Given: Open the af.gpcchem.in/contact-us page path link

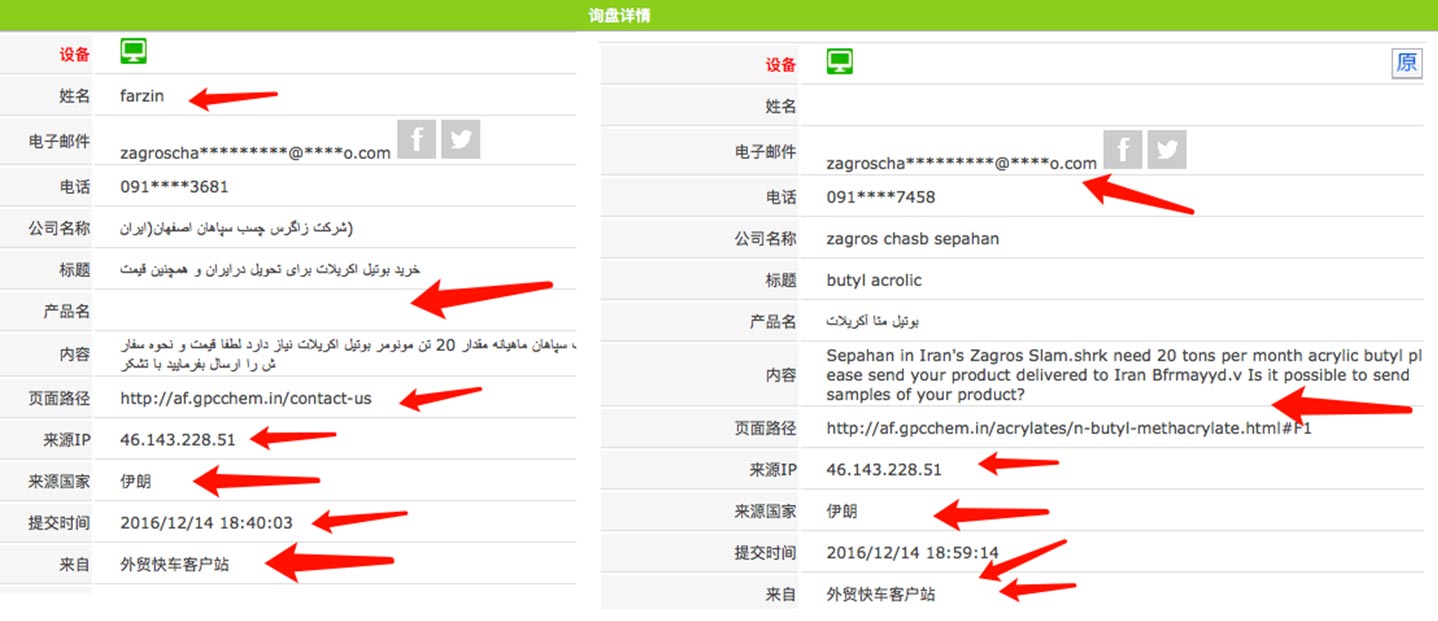Looking at the screenshot, I should tap(245, 398).
